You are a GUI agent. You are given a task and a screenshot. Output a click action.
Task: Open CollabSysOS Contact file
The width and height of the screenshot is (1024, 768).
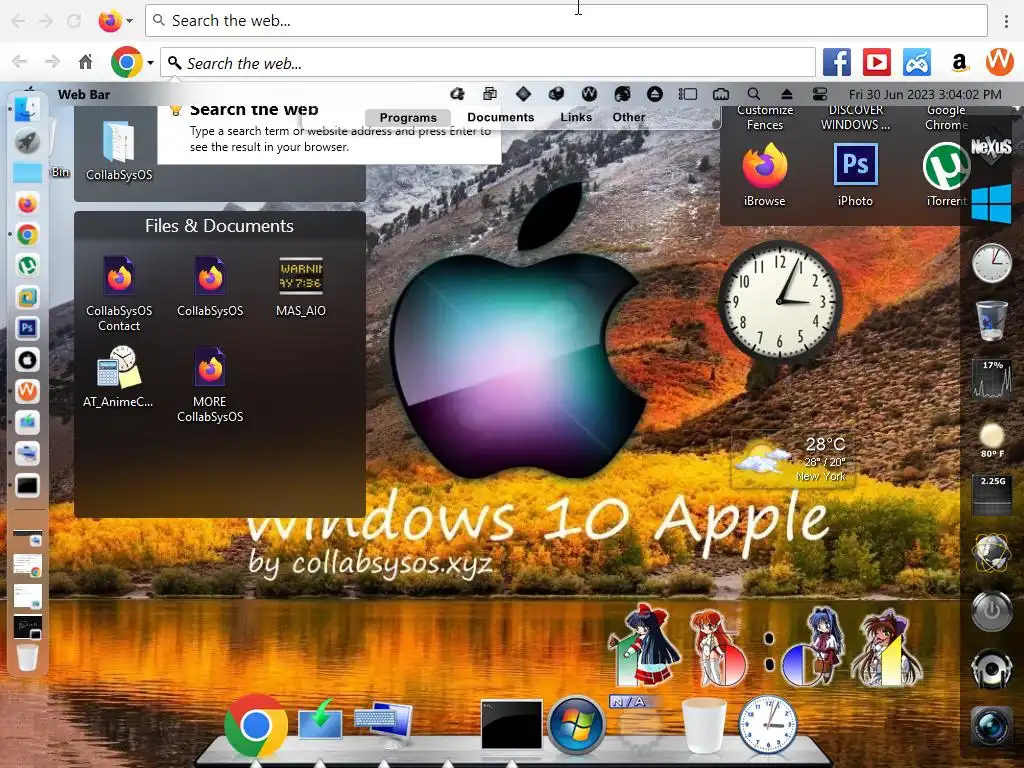[119, 294]
